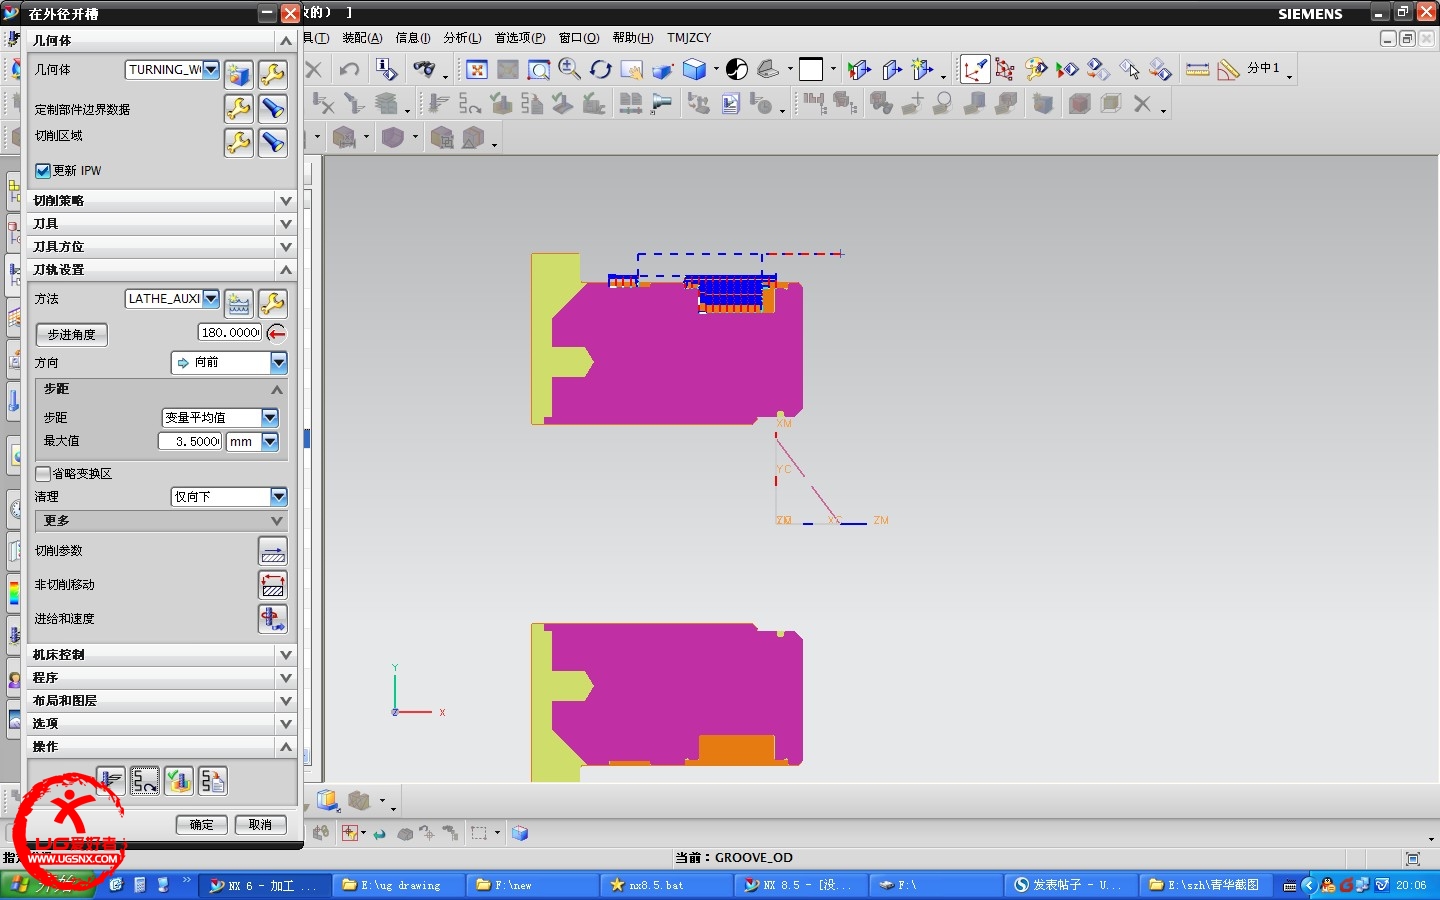Open the mm units dropdown
The image size is (1440, 900).
pos(270,442)
